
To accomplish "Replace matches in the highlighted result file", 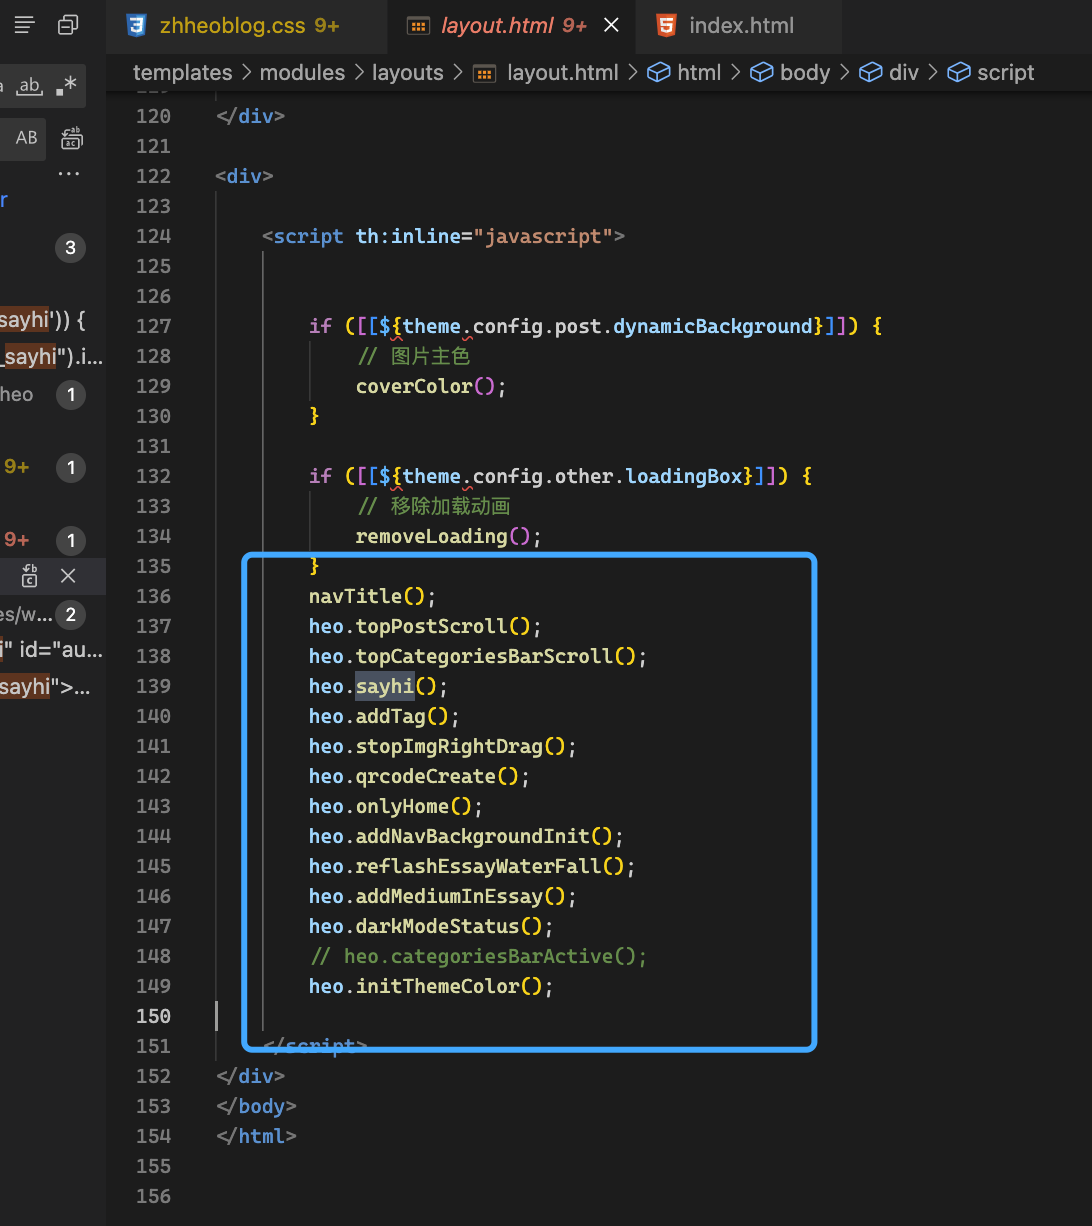I will click(30, 576).
